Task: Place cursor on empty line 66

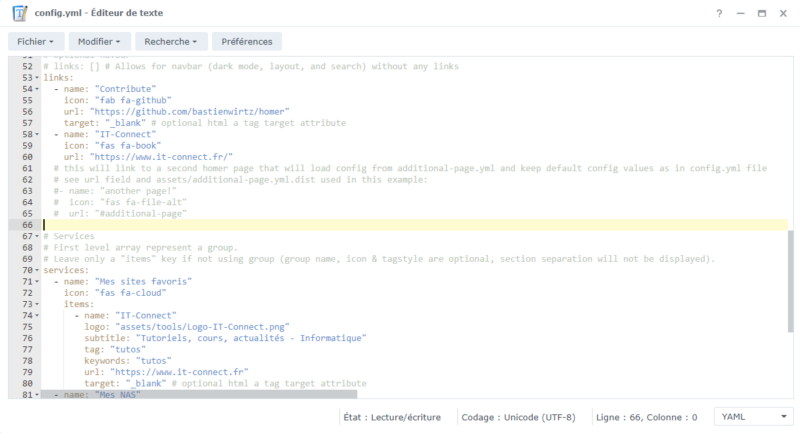Action: point(300,225)
